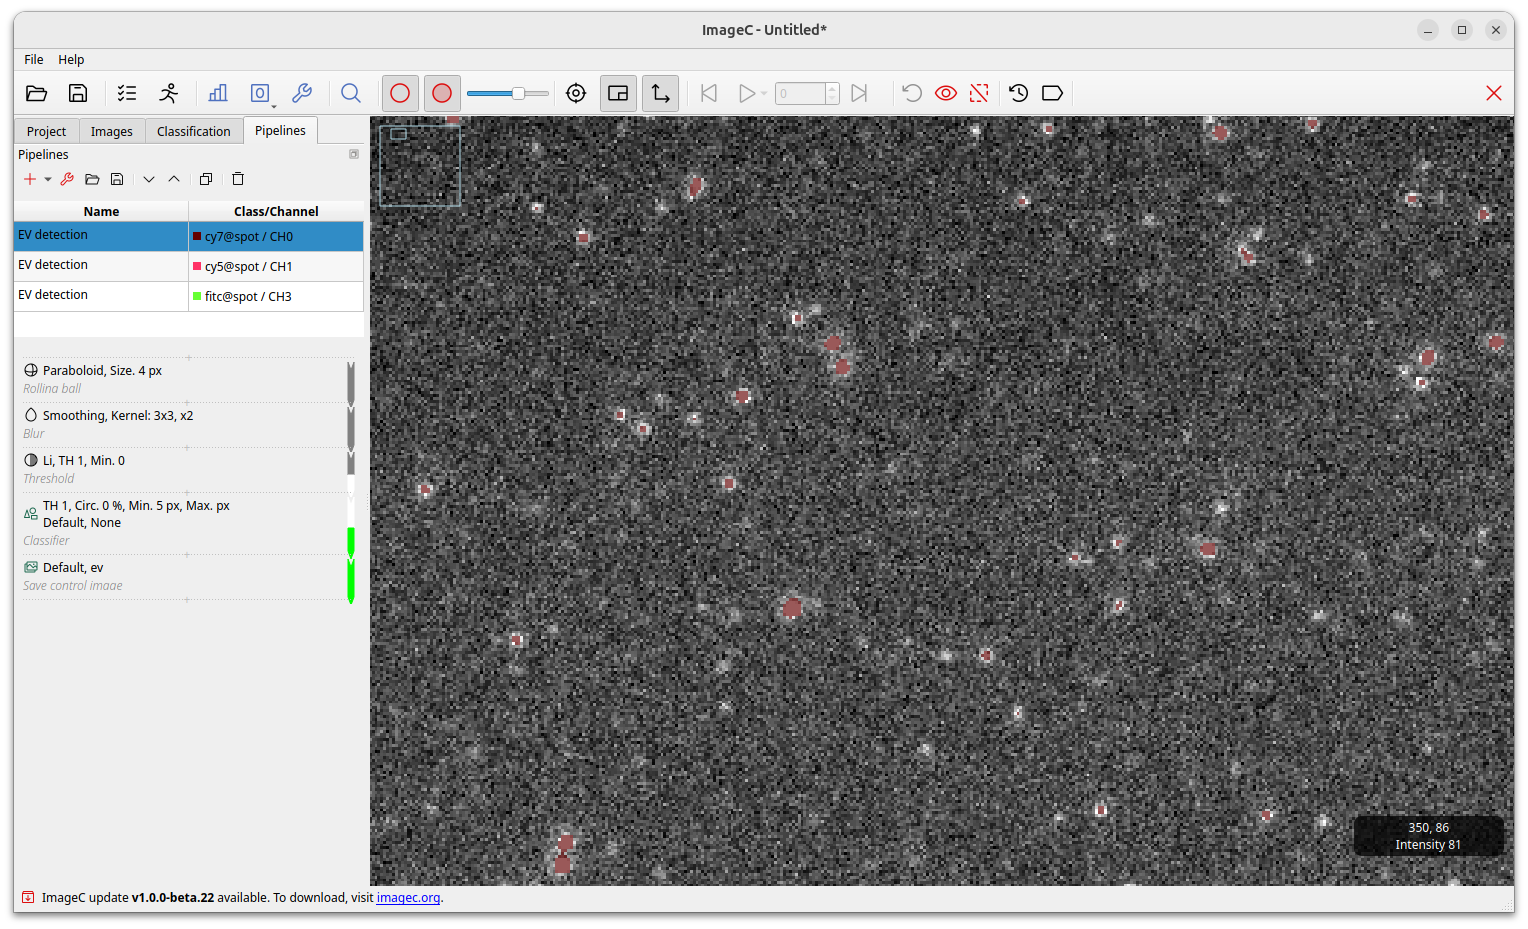Toggle the red eye preview visibility

[946, 93]
